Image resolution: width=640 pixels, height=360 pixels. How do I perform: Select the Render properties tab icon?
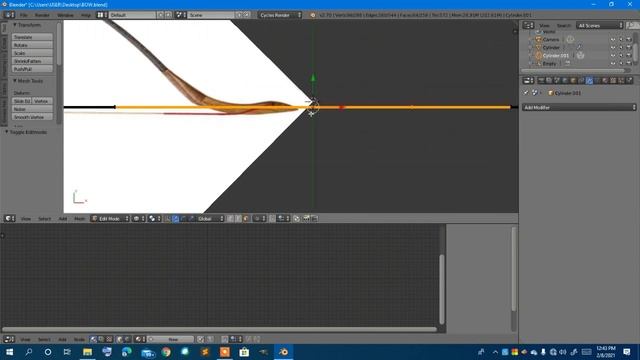[541, 80]
